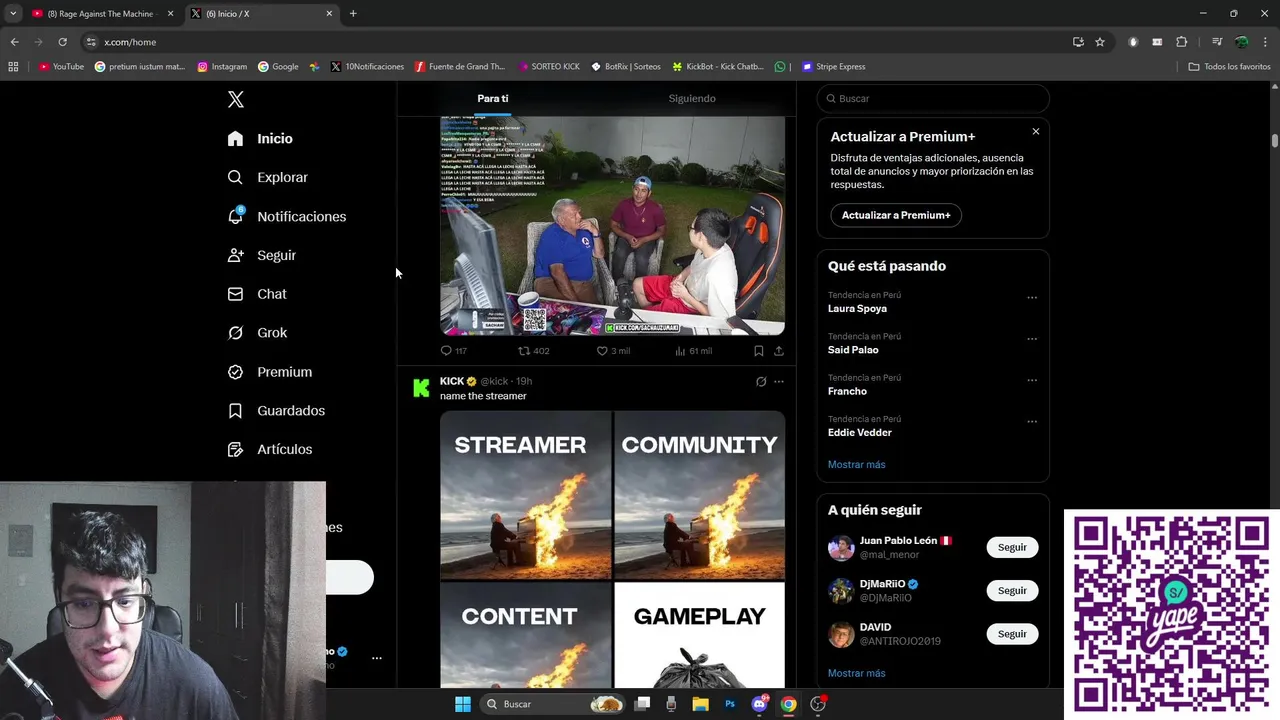Image resolution: width=1280 pixels, height=720 pixels.
Task: Open Guardados bookmarks
Action: [276, 410]
